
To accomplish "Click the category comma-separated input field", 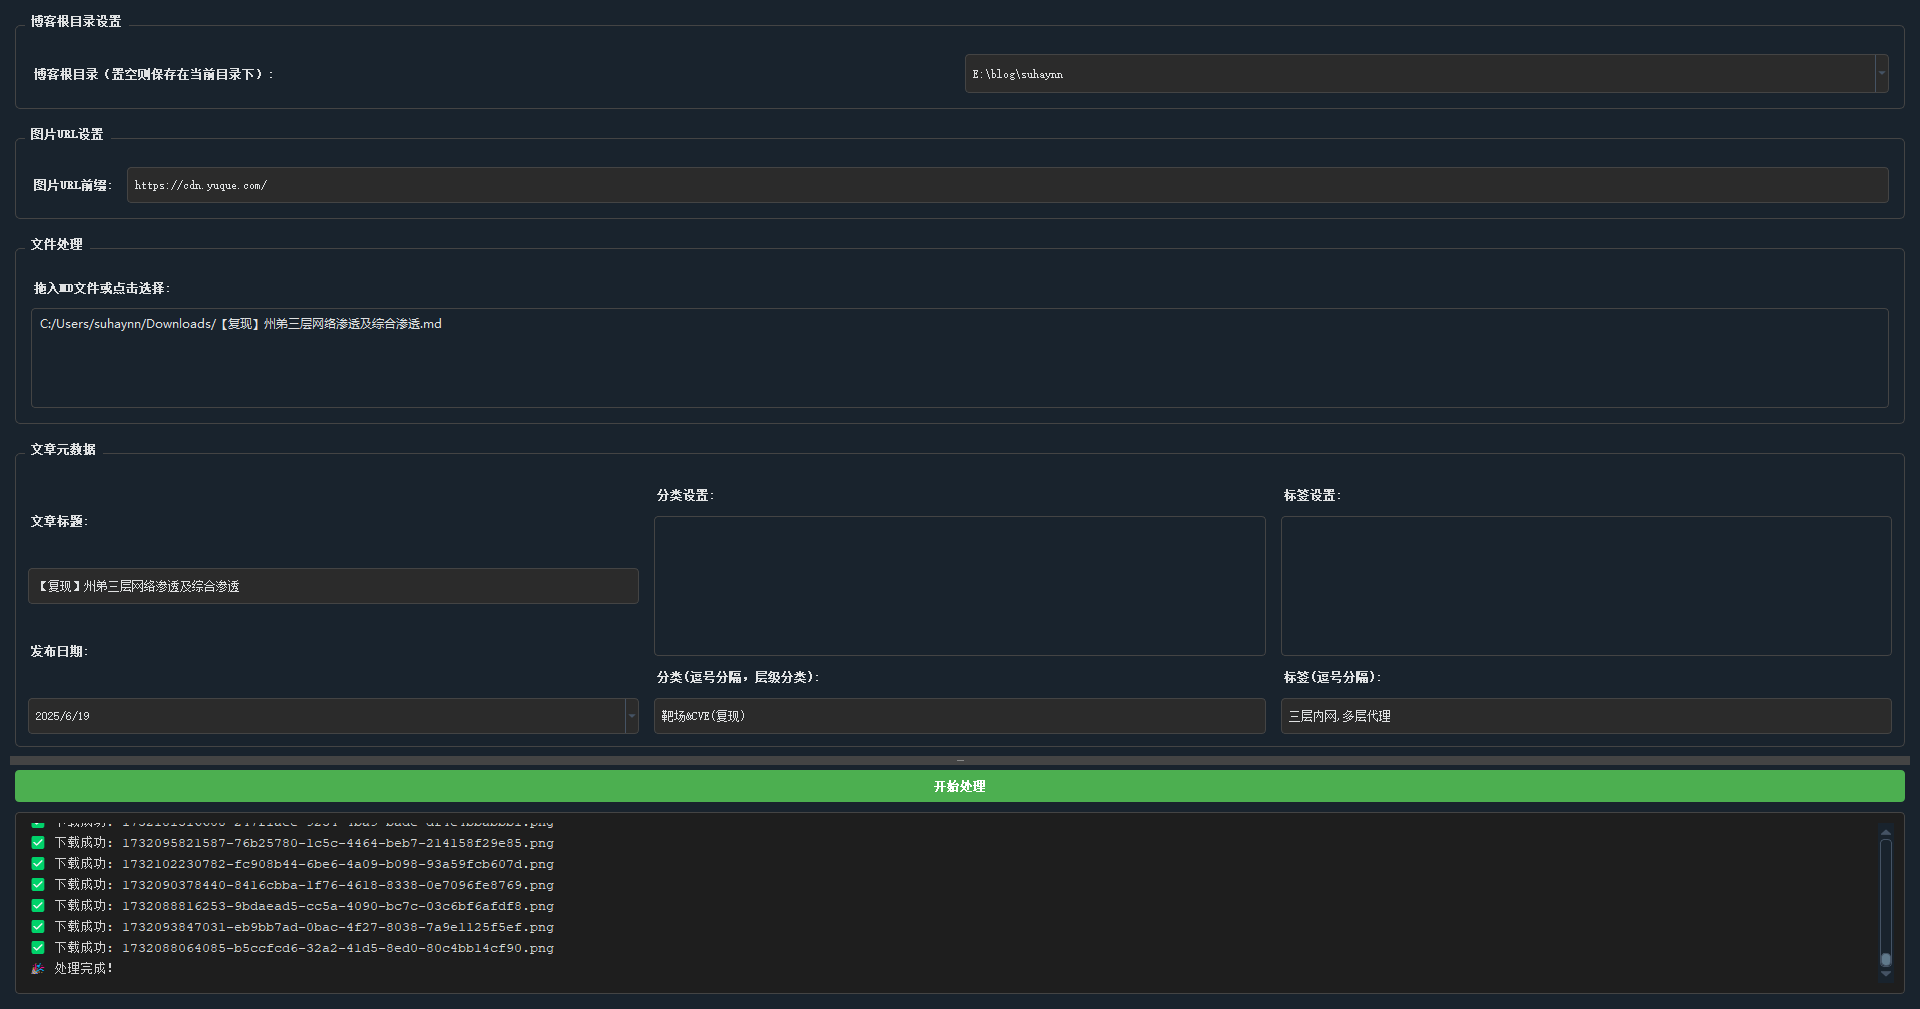I will click(x=959, y=716).
